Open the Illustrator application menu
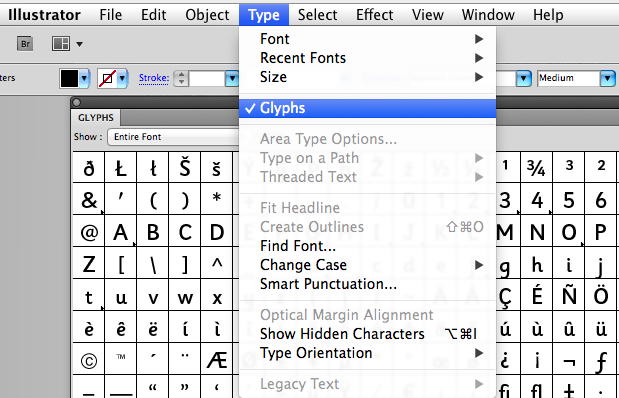This screenshot has width=619, height=398. click(44, 15)
